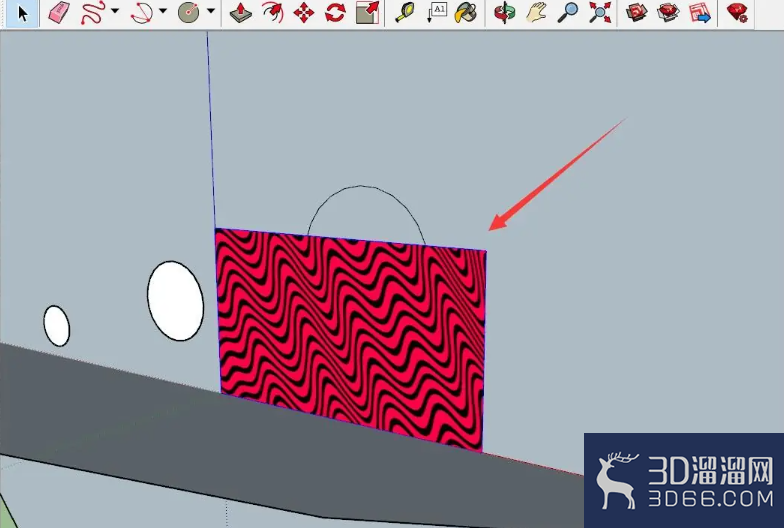Select the Circle shape tool
Viewport: 784px width, 528px height.
point(188,12)
